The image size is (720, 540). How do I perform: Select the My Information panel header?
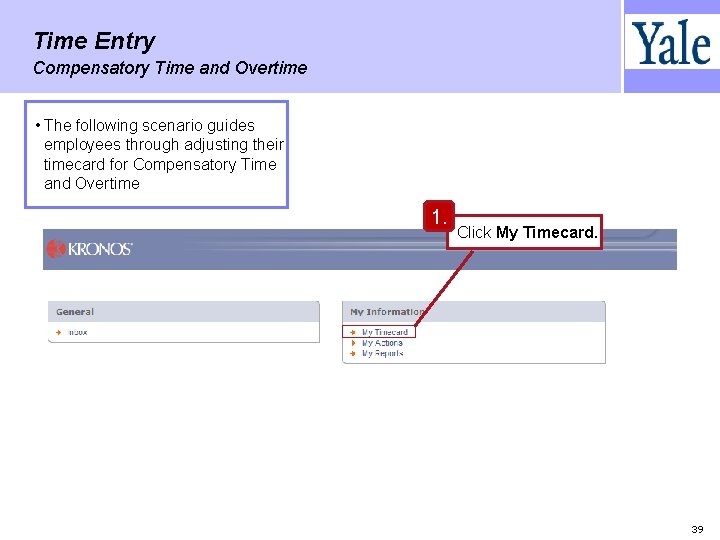tap(473, 312)
